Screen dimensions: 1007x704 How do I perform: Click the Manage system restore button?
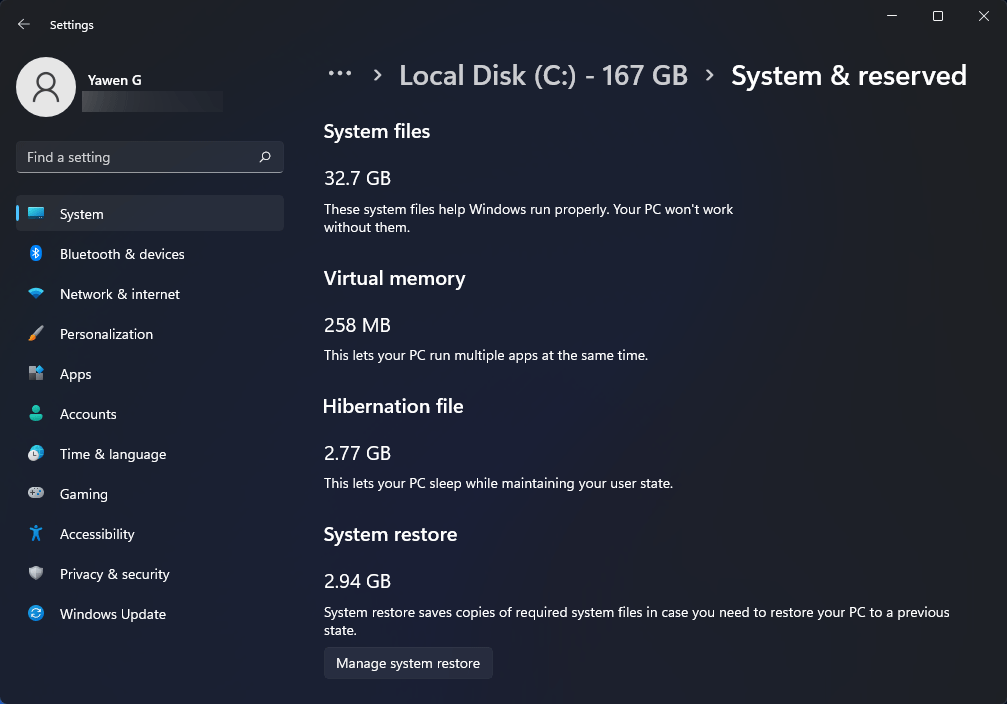pos(407,662)
